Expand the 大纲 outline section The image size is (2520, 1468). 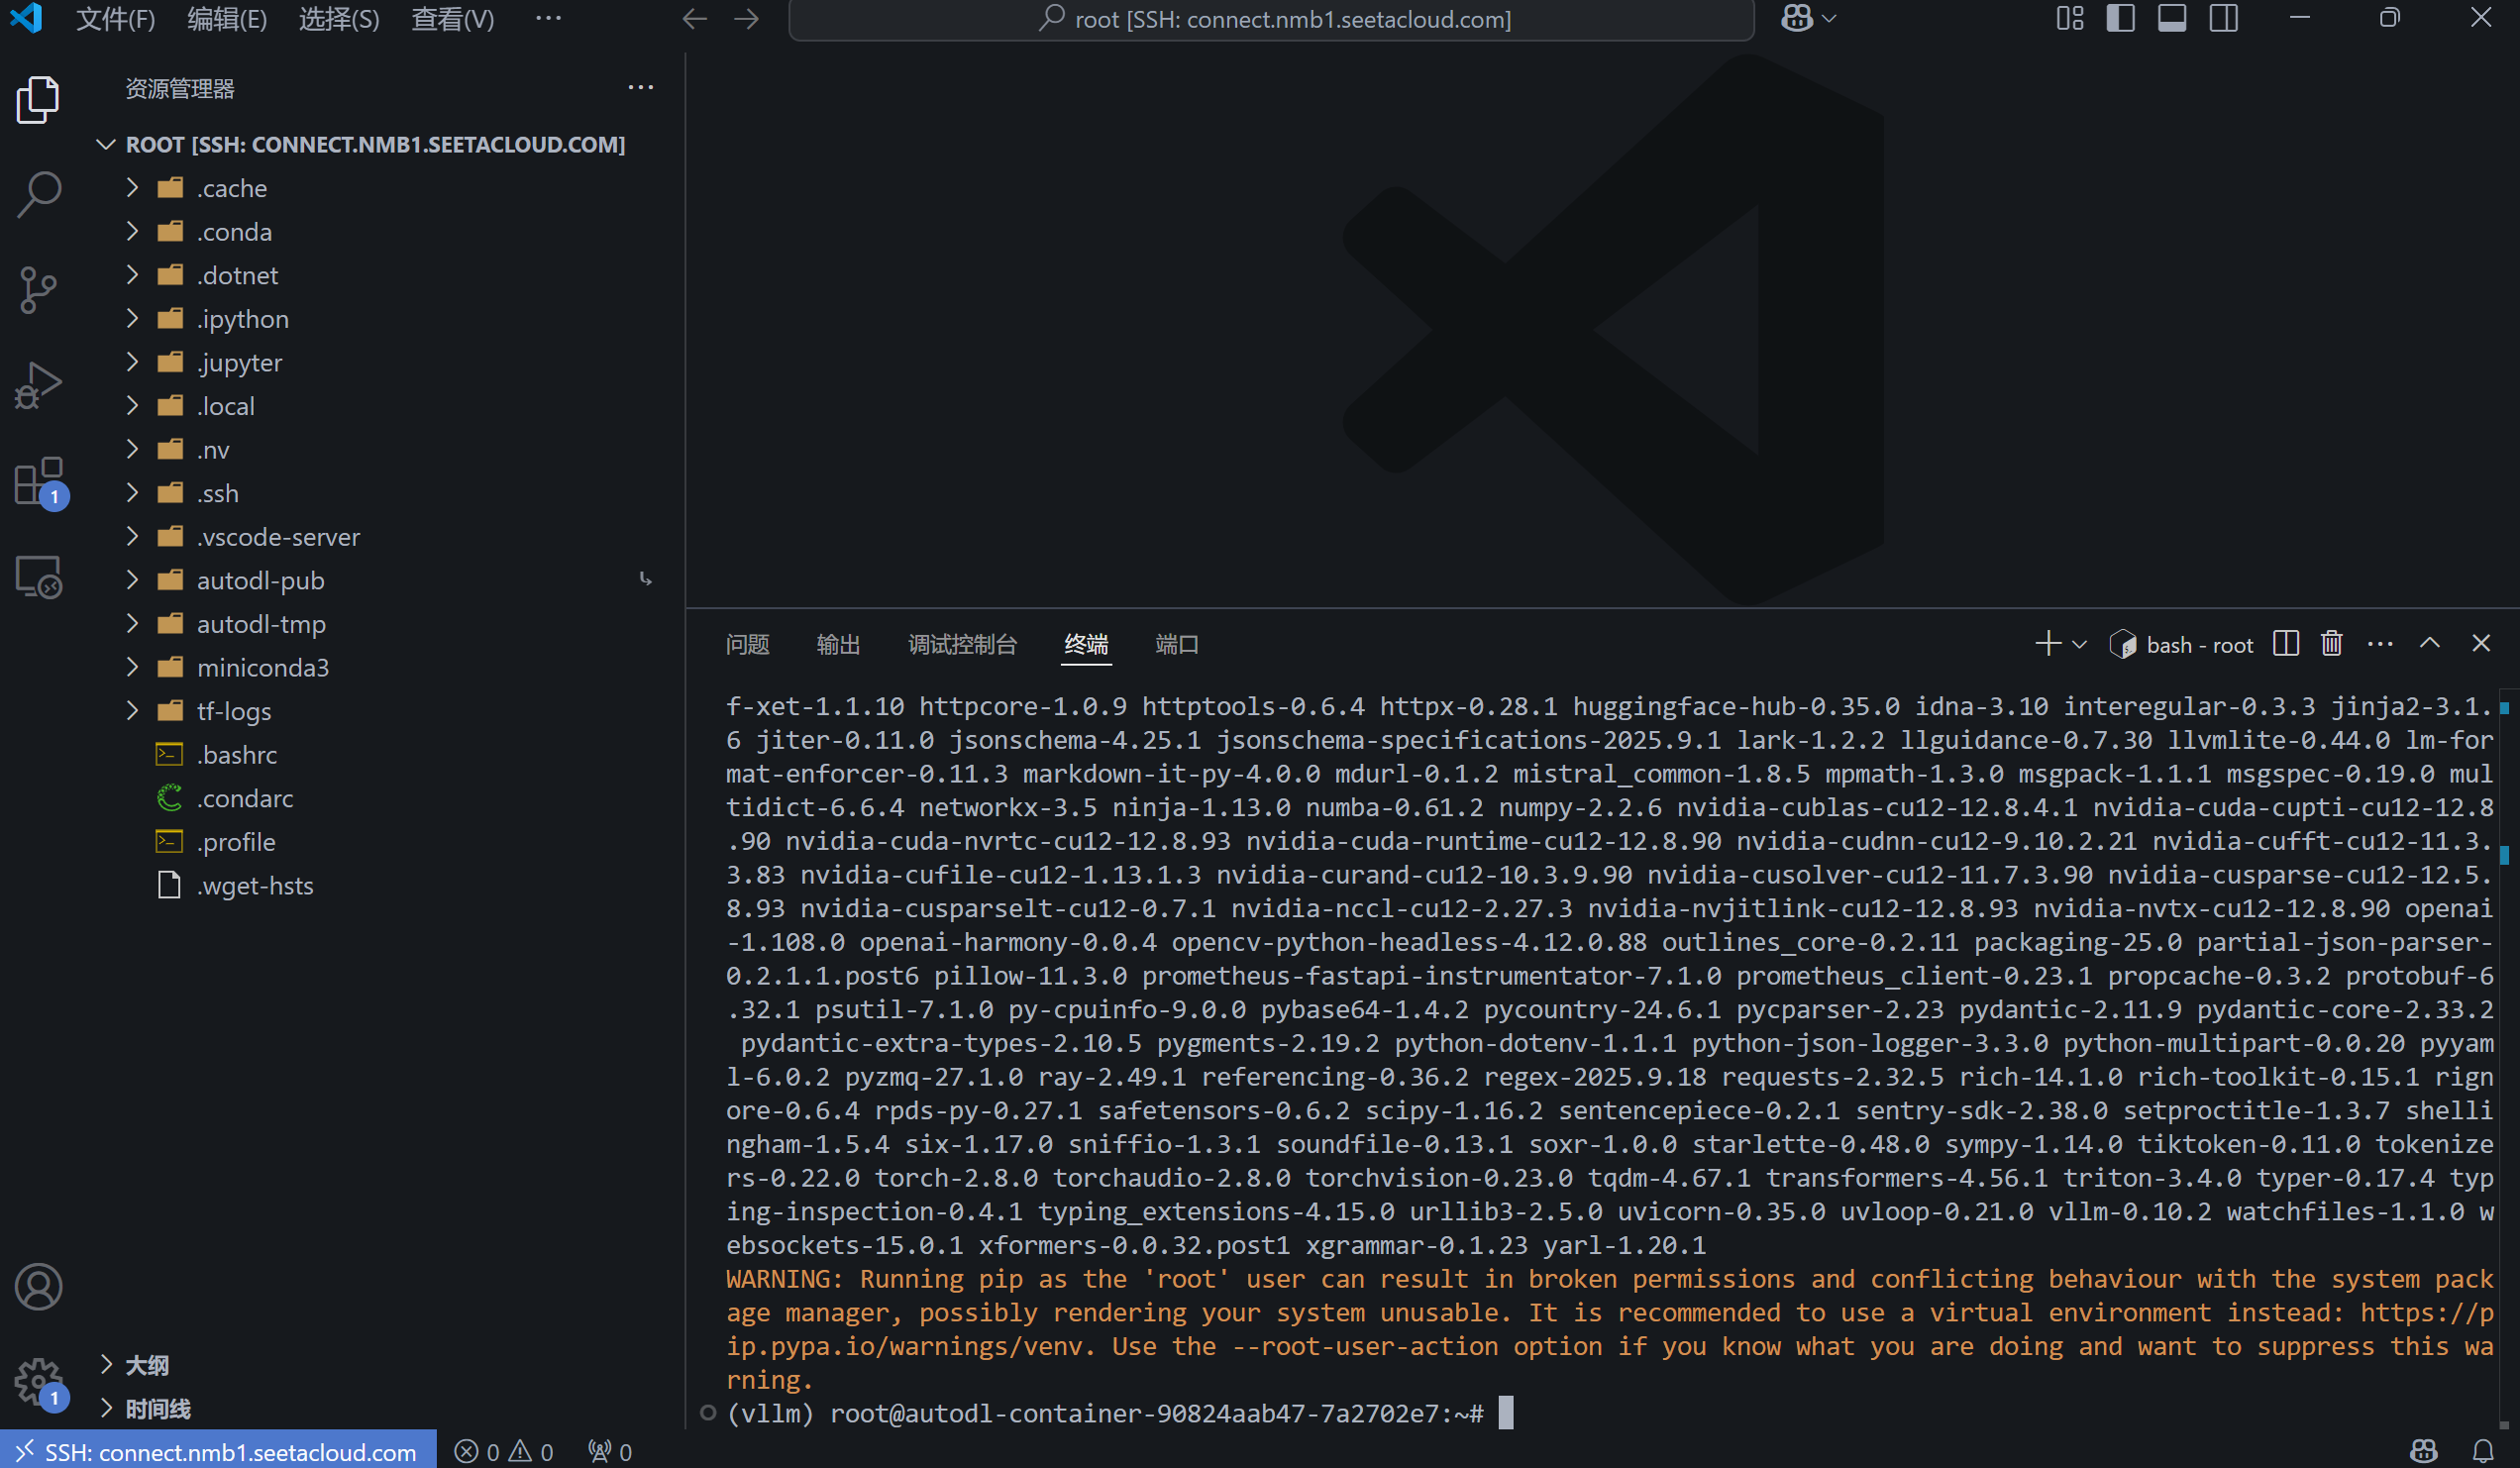click(x=146, y=1364)
